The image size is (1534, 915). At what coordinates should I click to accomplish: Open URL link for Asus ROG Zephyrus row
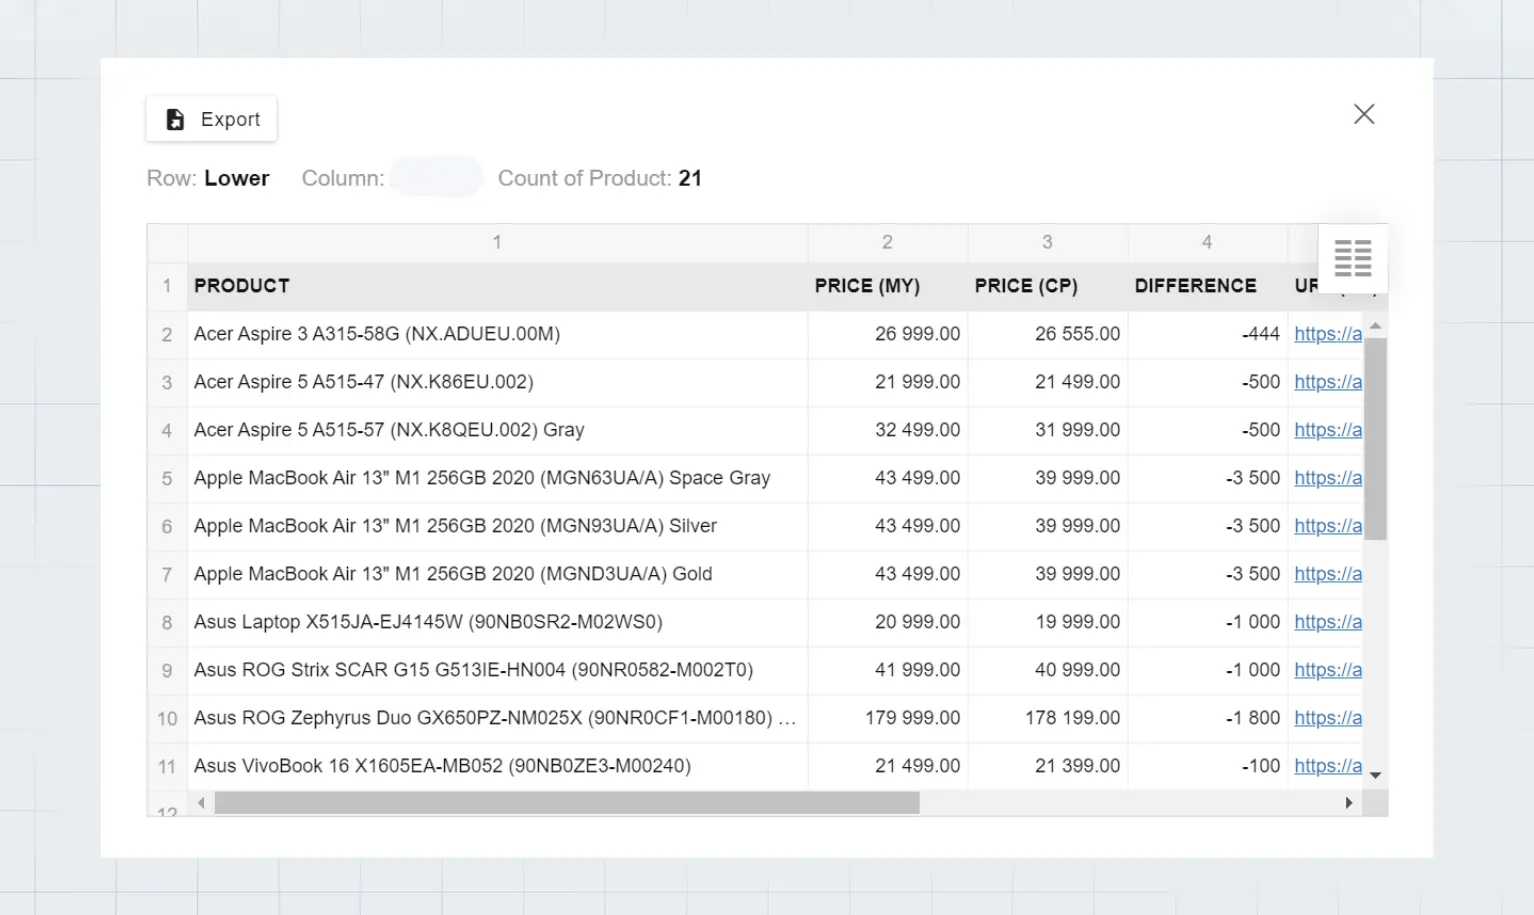[x=1327, y=718]
